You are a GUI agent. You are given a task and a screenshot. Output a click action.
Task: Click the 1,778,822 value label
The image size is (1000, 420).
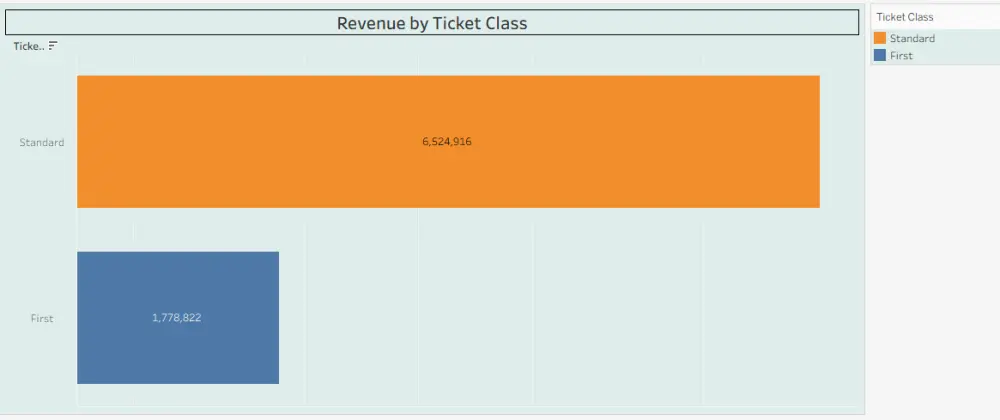tap(177, 318)
